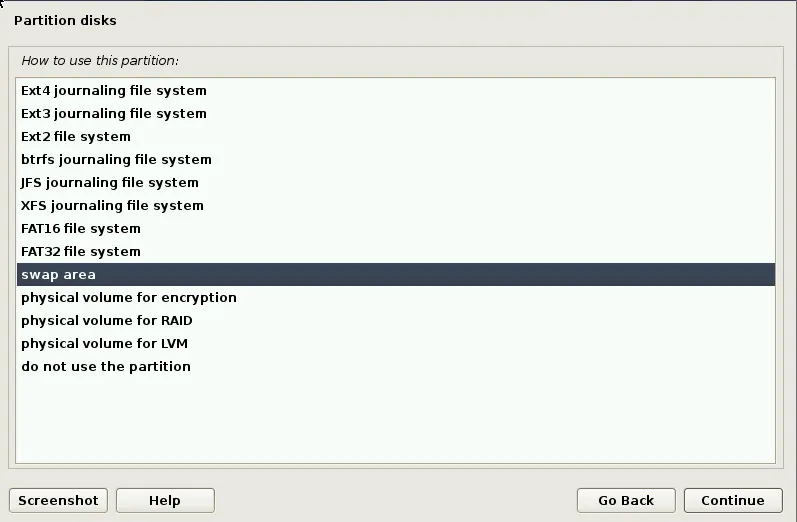Choose physical volume for encryption

click(395, 297)
